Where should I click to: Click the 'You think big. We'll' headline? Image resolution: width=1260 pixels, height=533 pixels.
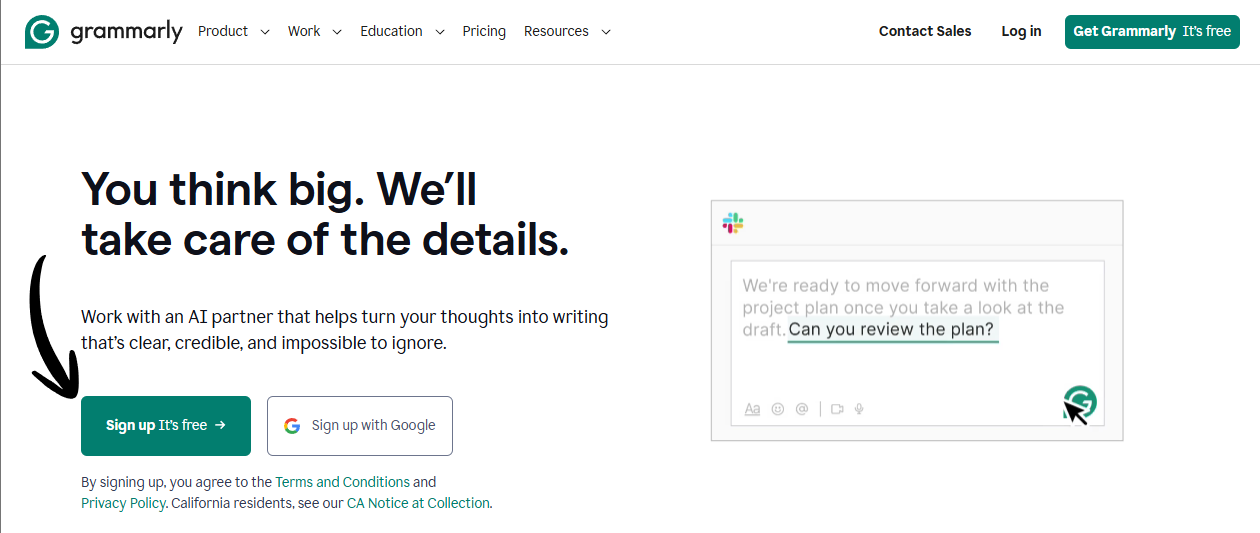pos(279,189)
